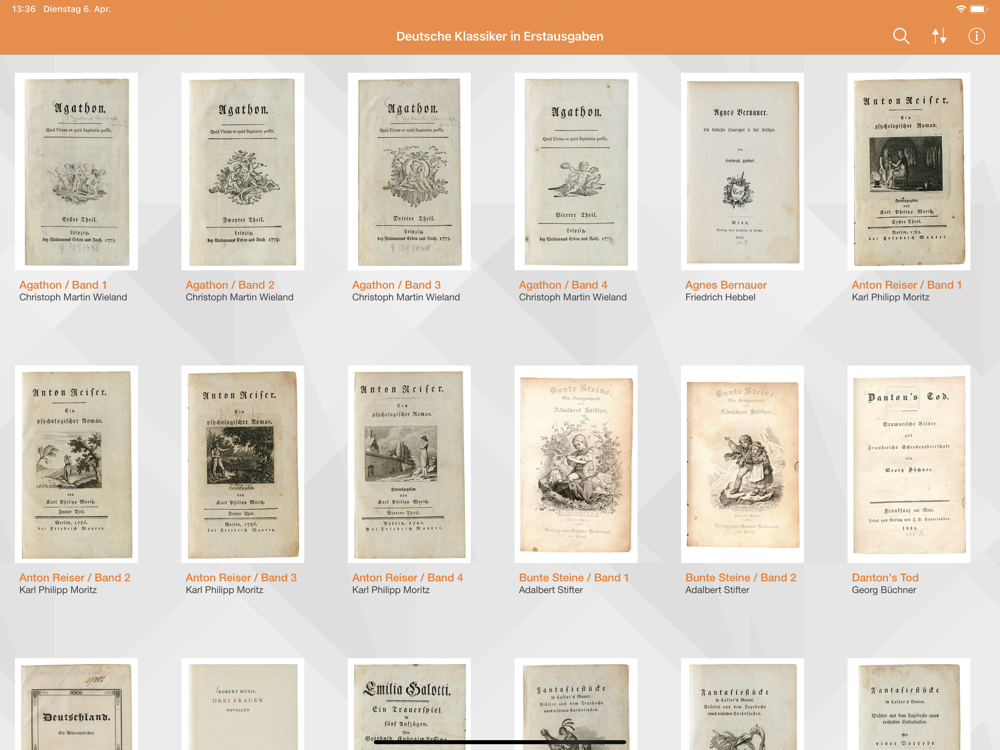Open Agathon Band 4 cover thumbnail

click(576, 172)
